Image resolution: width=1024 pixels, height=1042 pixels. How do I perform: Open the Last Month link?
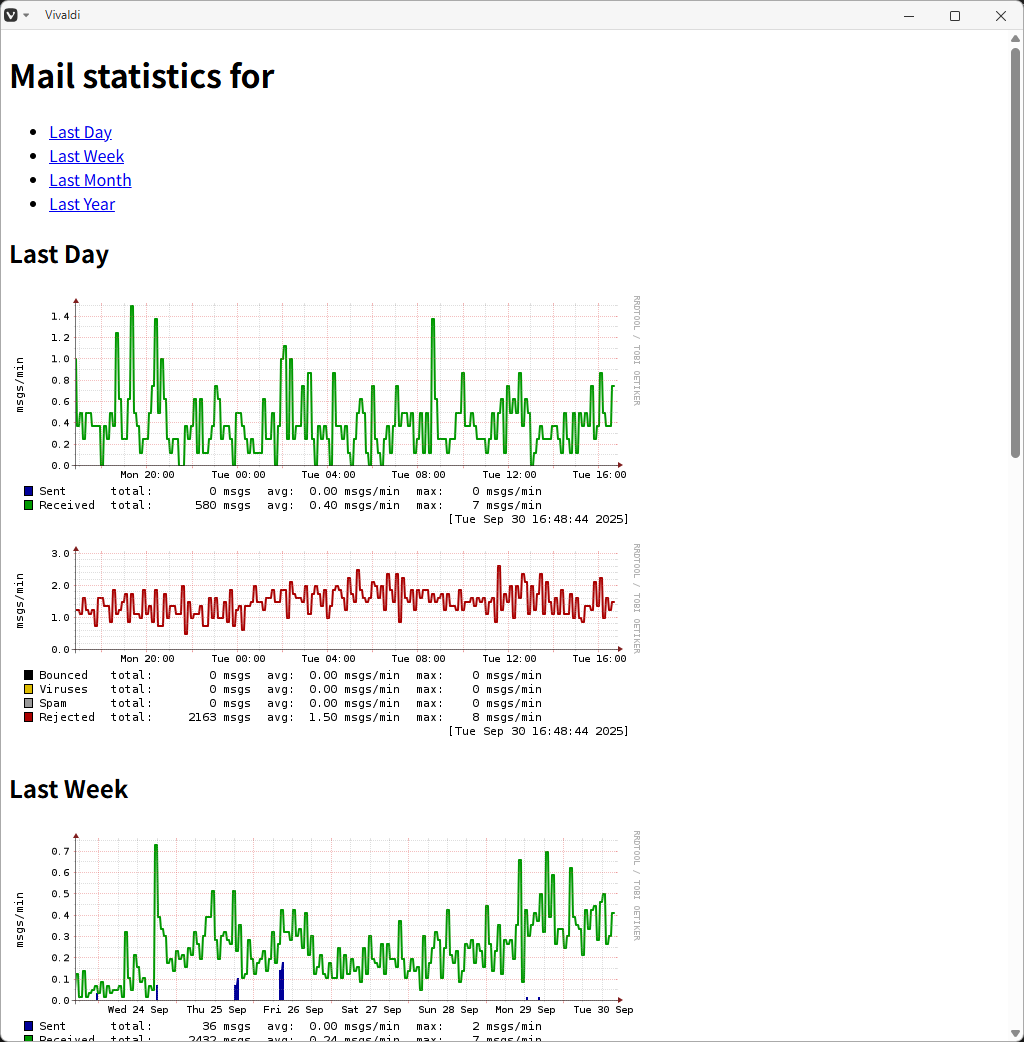90,180
